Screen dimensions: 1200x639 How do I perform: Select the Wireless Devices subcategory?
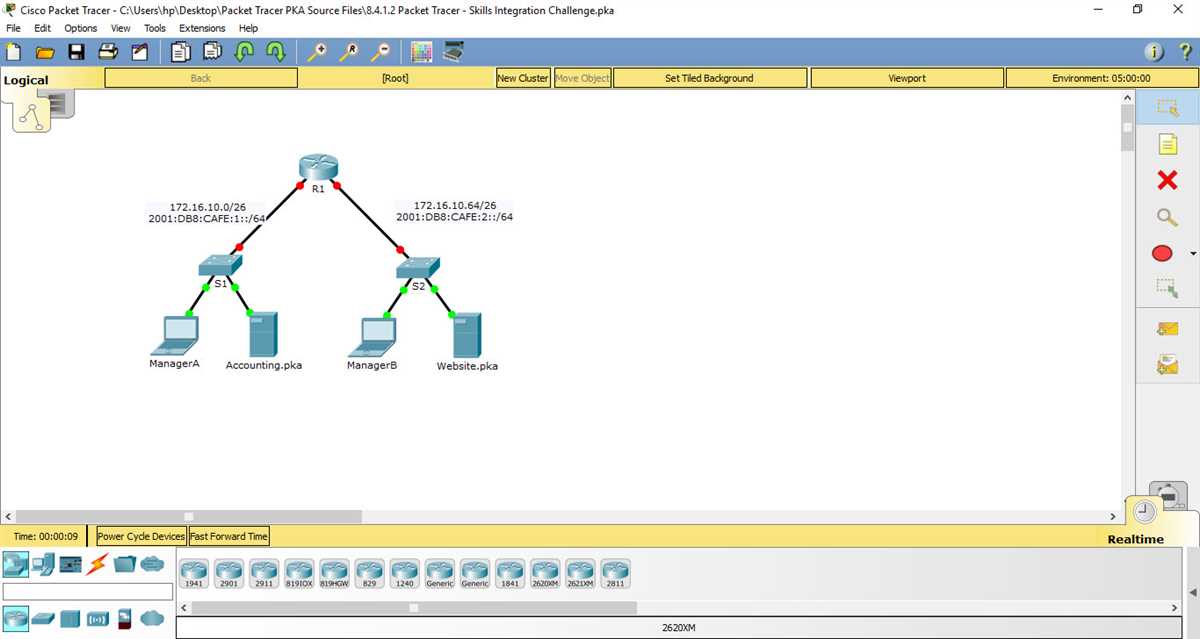point(97,617)
